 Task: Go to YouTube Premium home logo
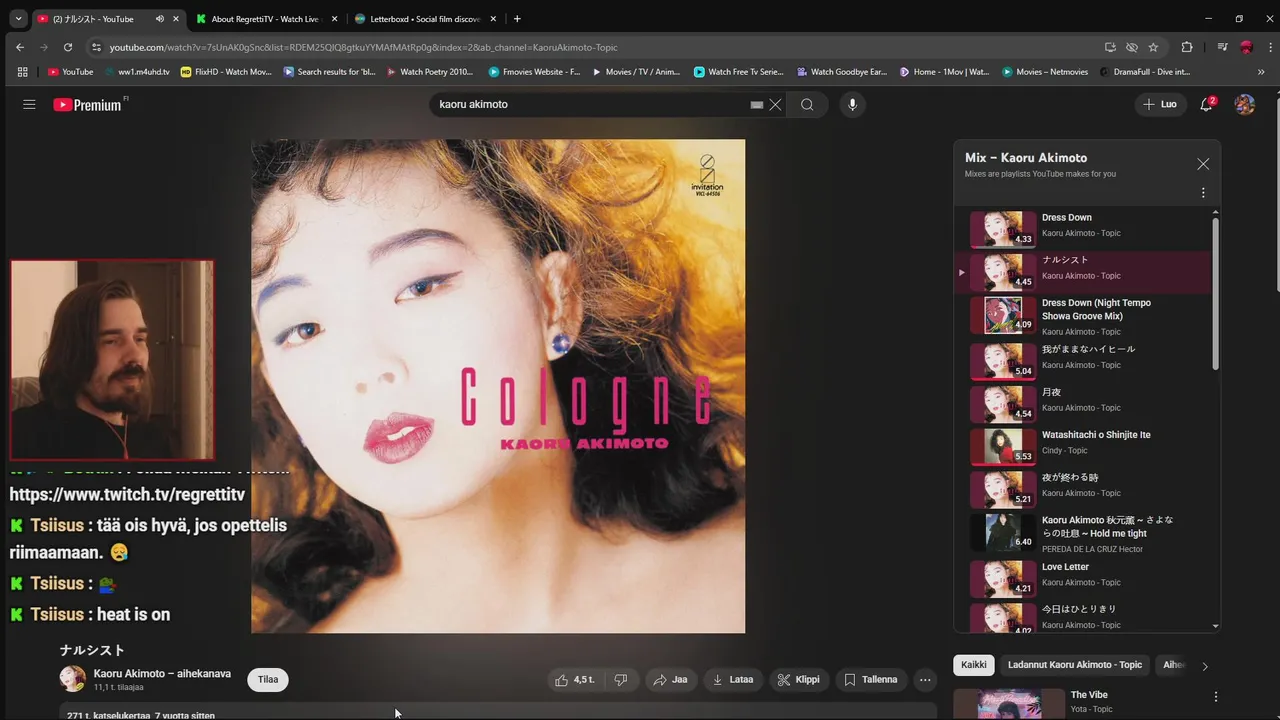(x=90, y=104)
